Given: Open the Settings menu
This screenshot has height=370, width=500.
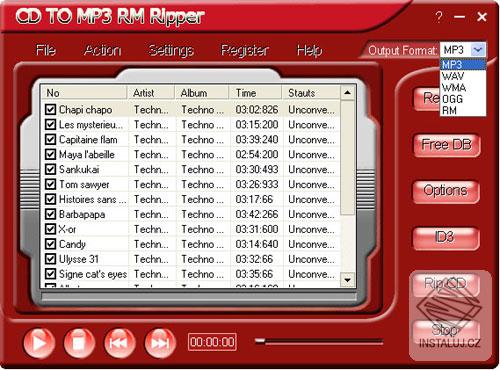Looking at the screenshot, I should coord(171,50).
